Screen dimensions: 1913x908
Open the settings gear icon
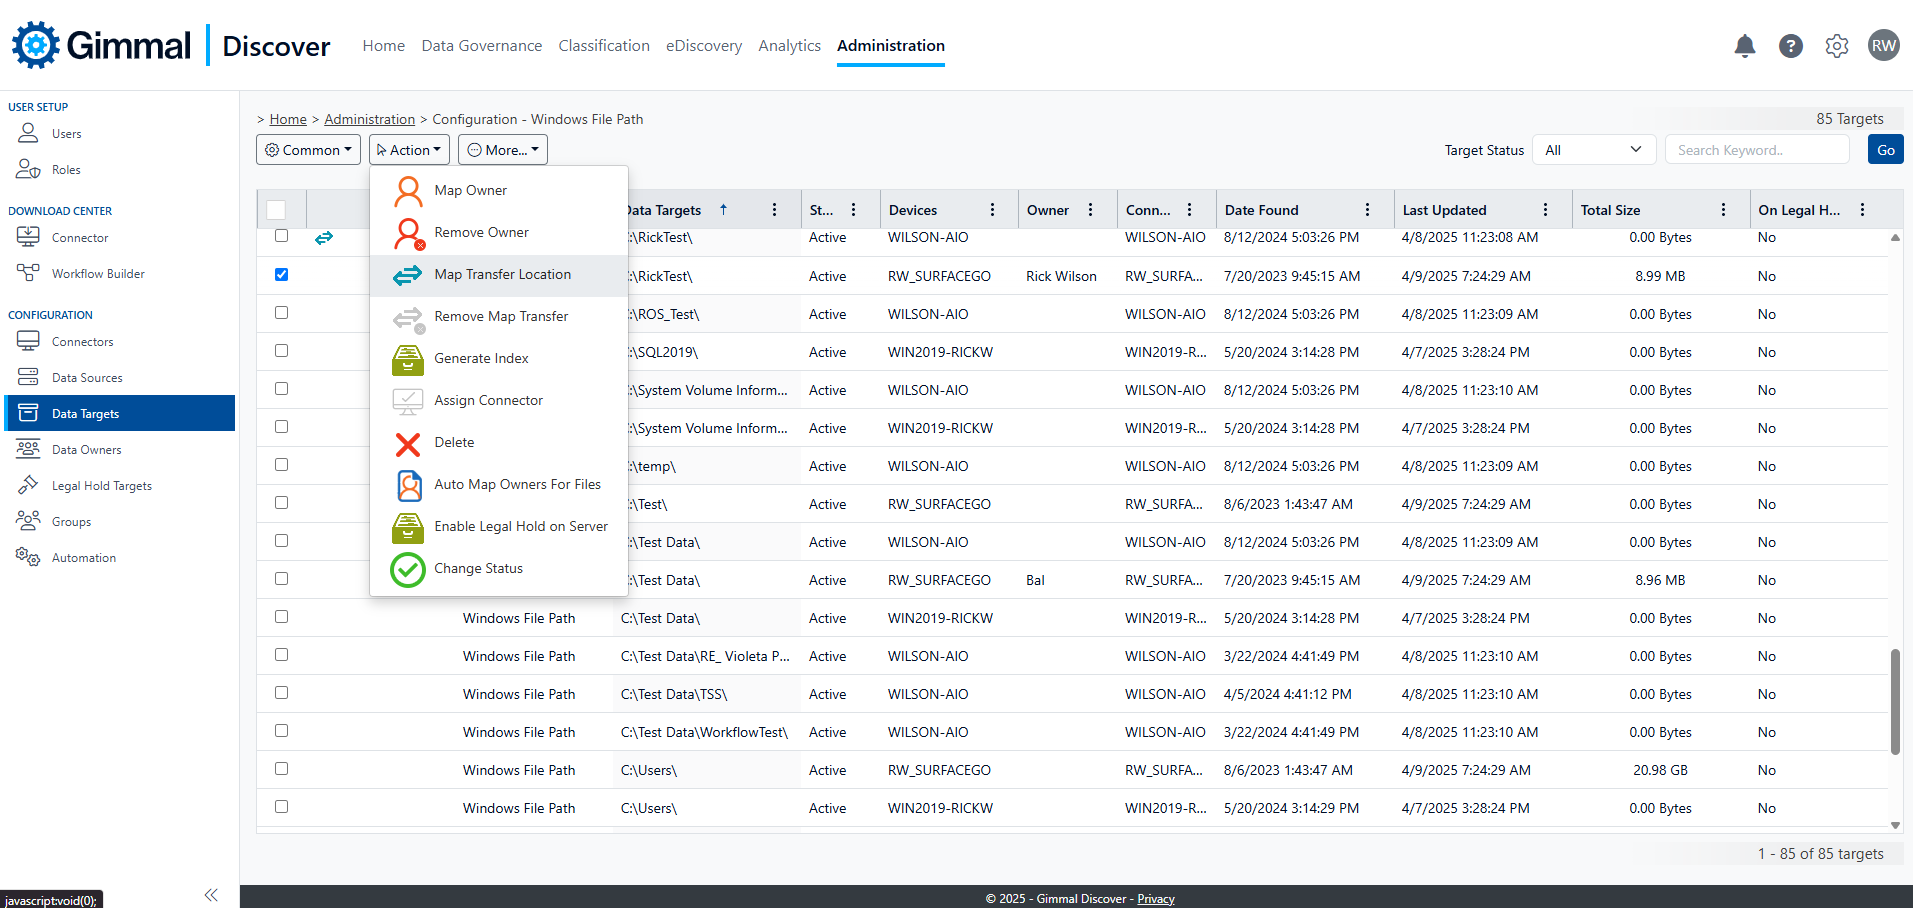pyautogui.click(x=1836, y=46)
